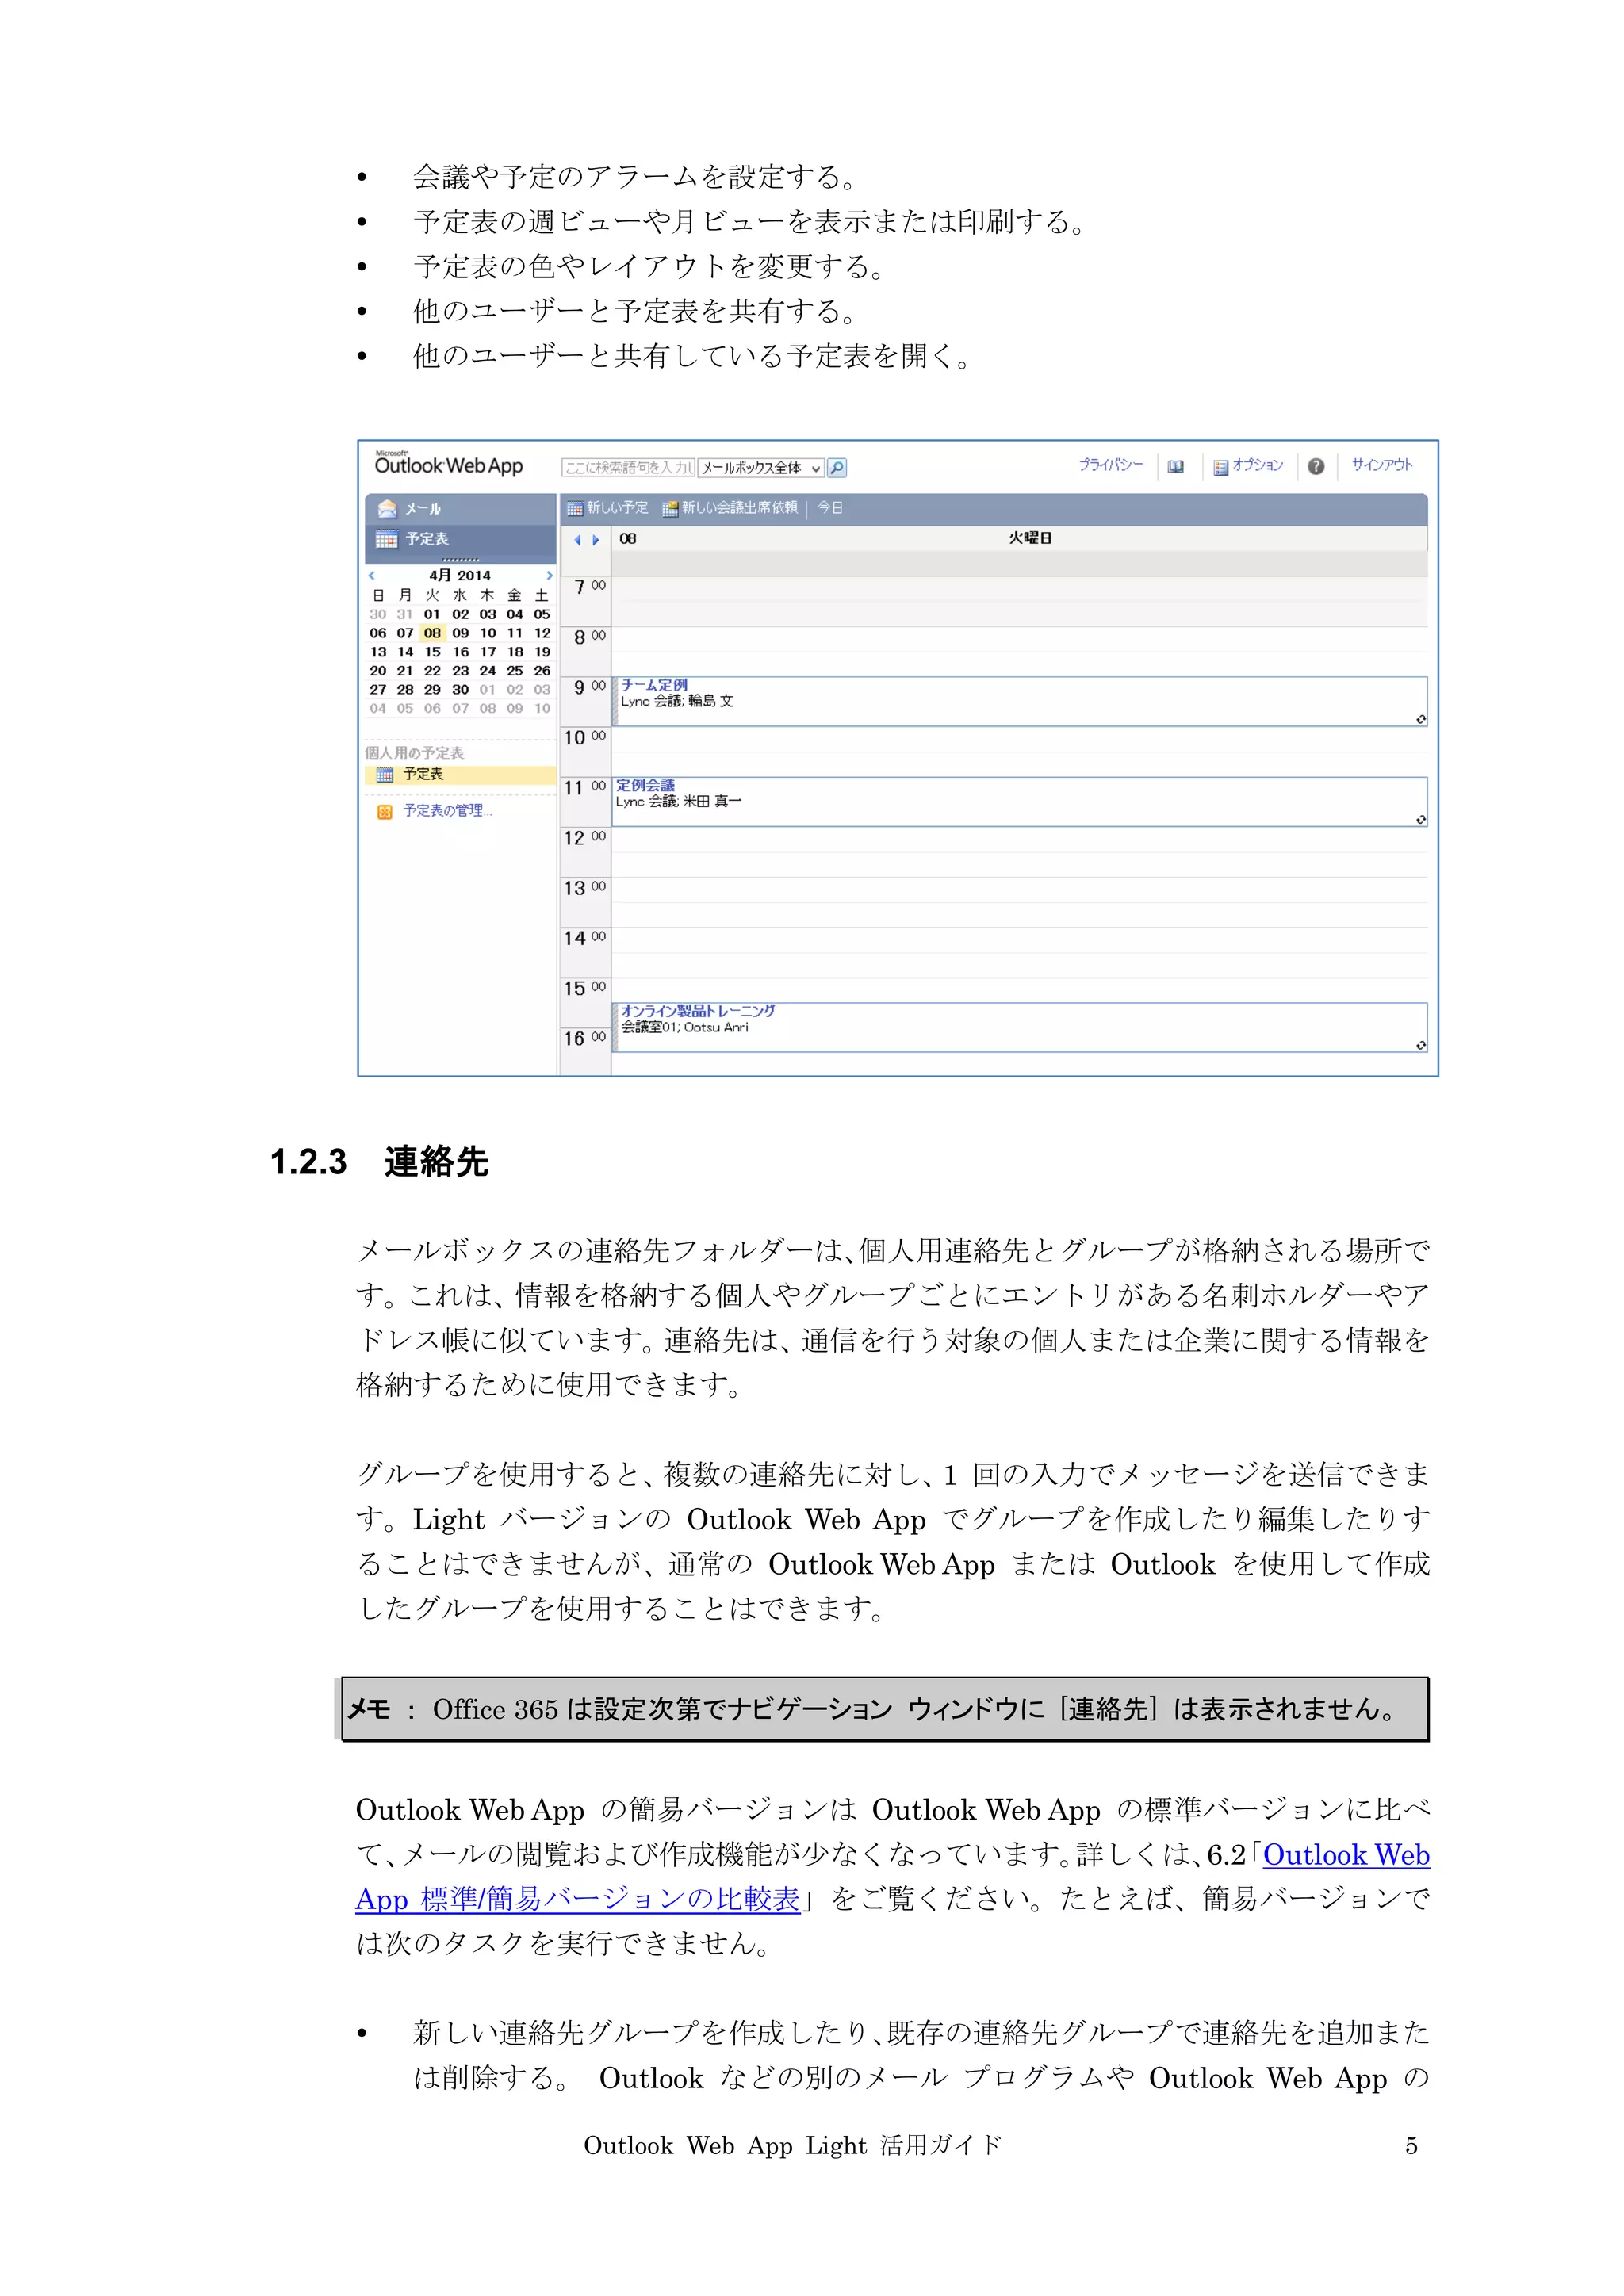Open the プライバシー link
Screen dimensions: 1624x2296
click(x=1110, y=464)
